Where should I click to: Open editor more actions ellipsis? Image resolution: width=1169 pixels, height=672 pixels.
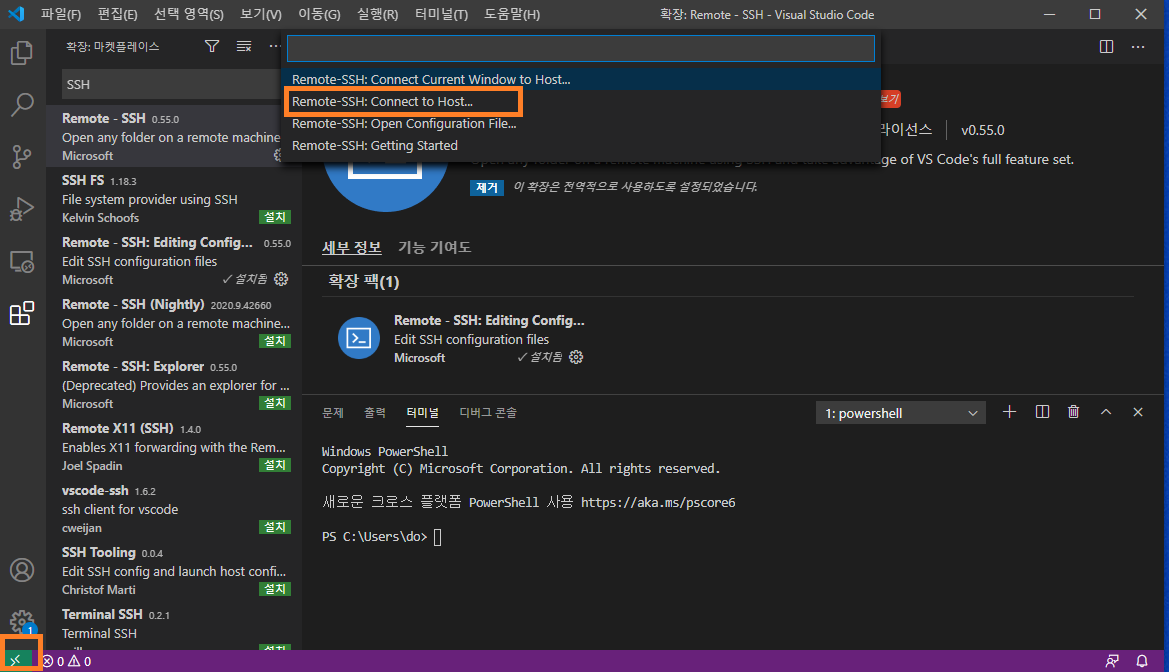point(1138,46)
